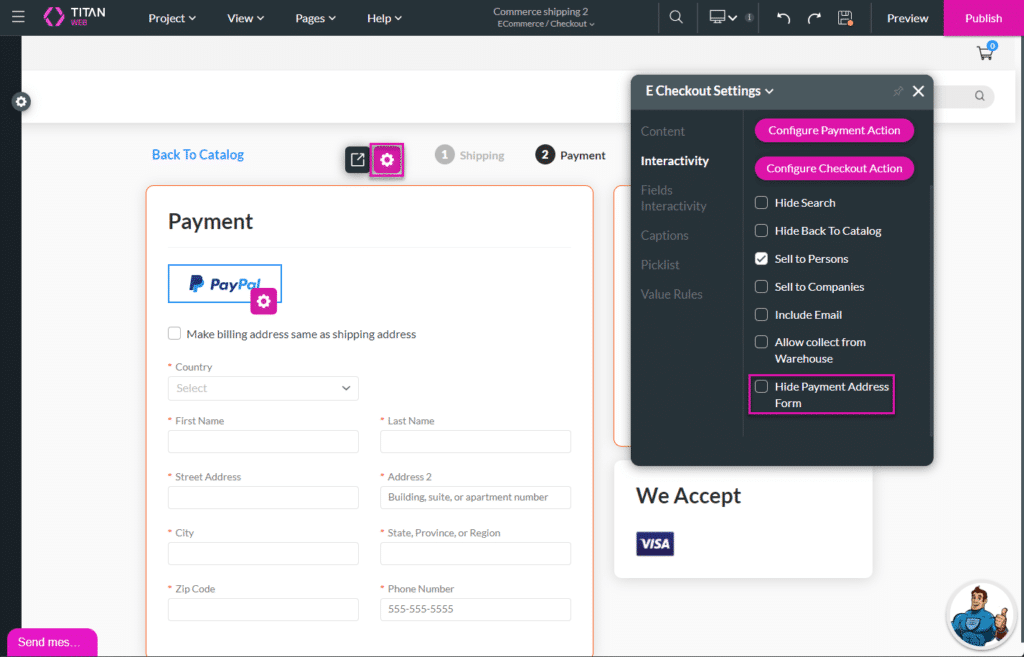Click the undo arrow icon
This screenshot has width=1024, height=657.
[784, 18]
